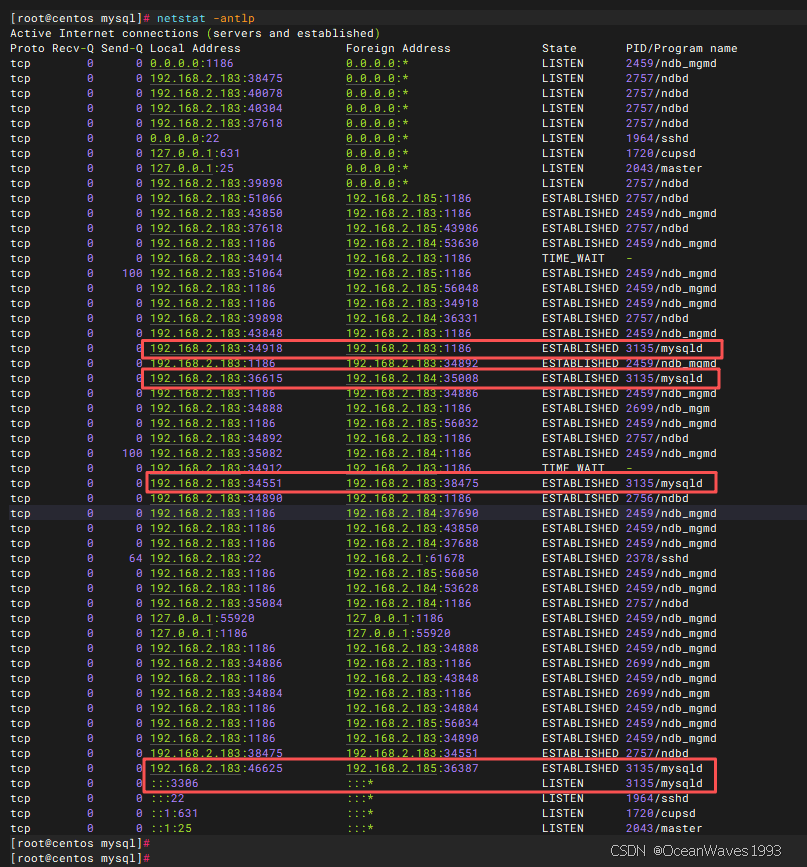807x867 pixels.
Task: Click foreign address 192.168.2.184:37690
Action: point(412,513)
